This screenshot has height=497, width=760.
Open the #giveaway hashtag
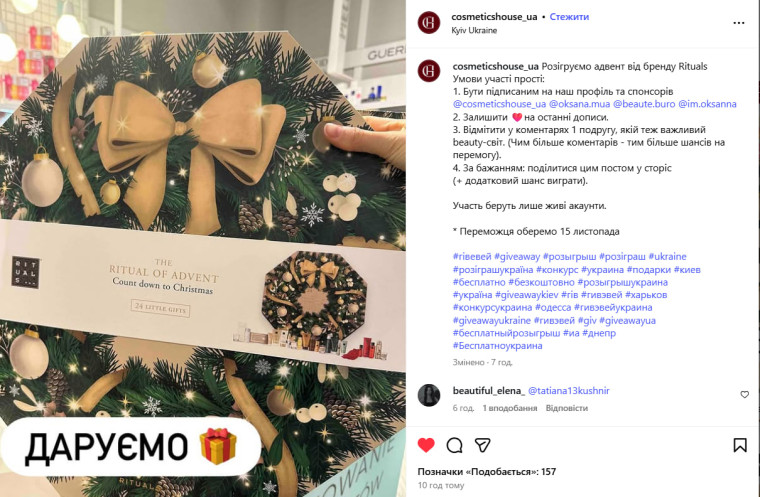[x=517, y=257]
